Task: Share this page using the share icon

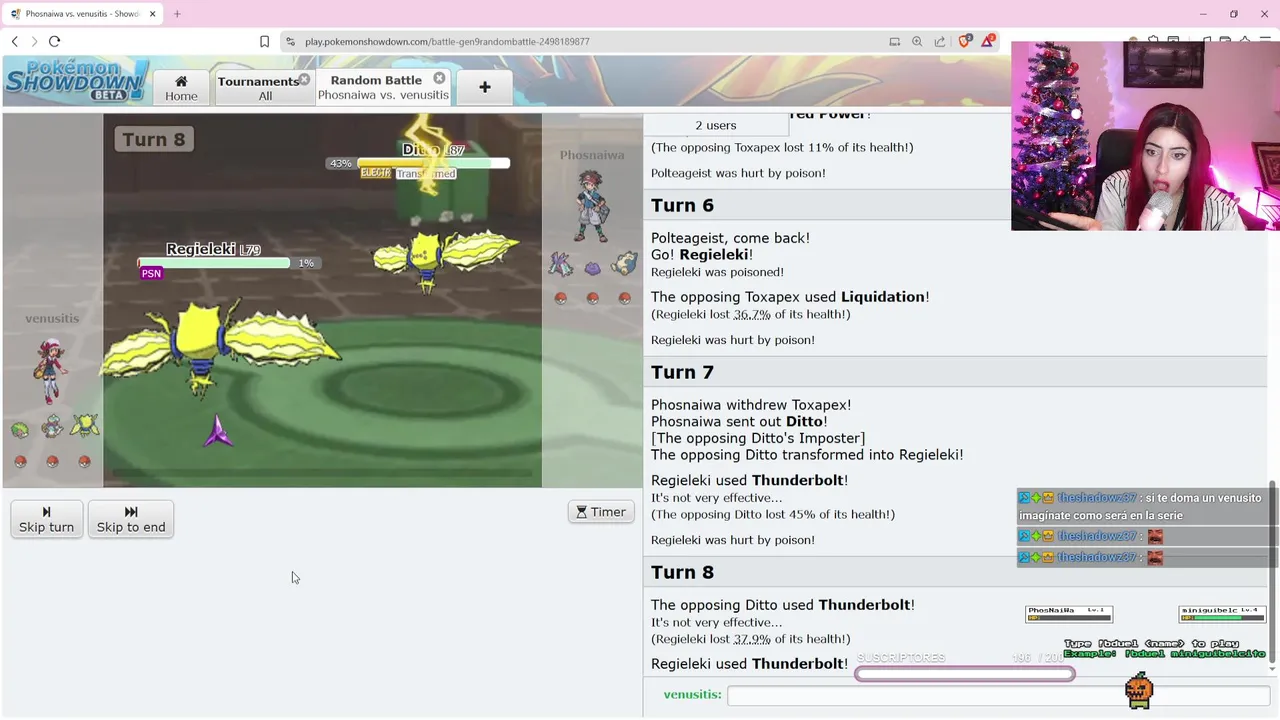Action: [940, 41]
